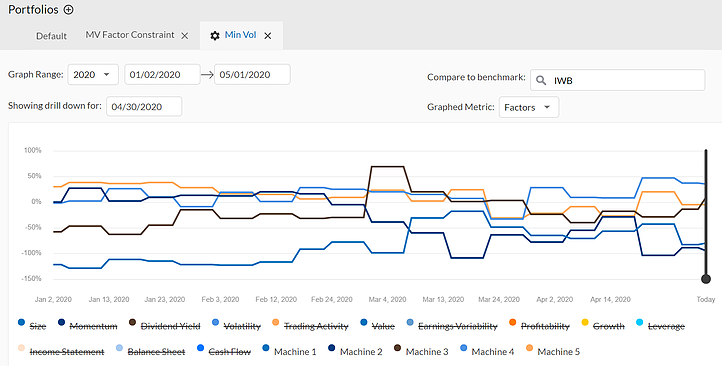Expand the Graphed Metric Factors dropdown
The height and width of the screenshot is (366, 722).
tap(529, 107)
